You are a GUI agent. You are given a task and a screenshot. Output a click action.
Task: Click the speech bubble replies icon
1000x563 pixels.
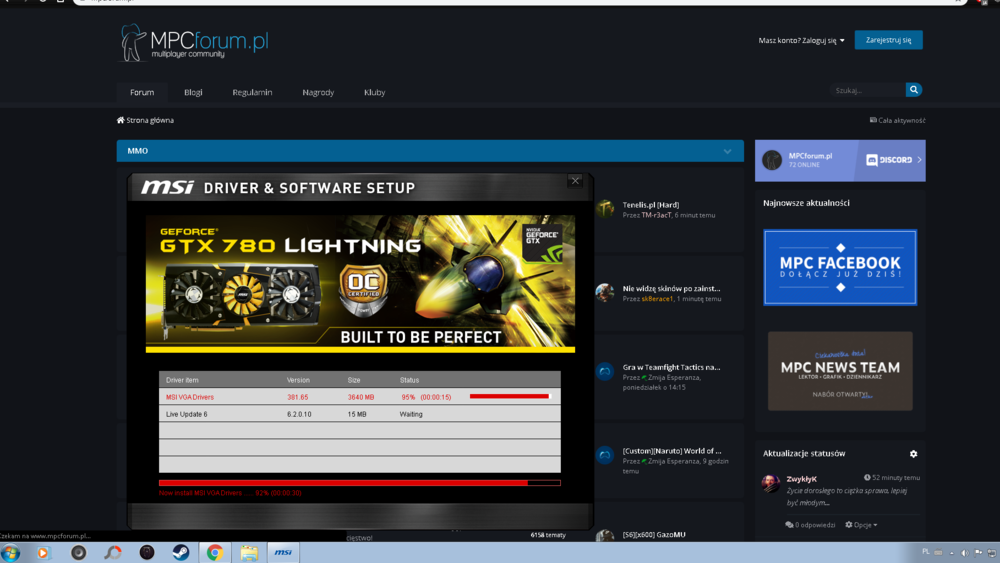790,525
